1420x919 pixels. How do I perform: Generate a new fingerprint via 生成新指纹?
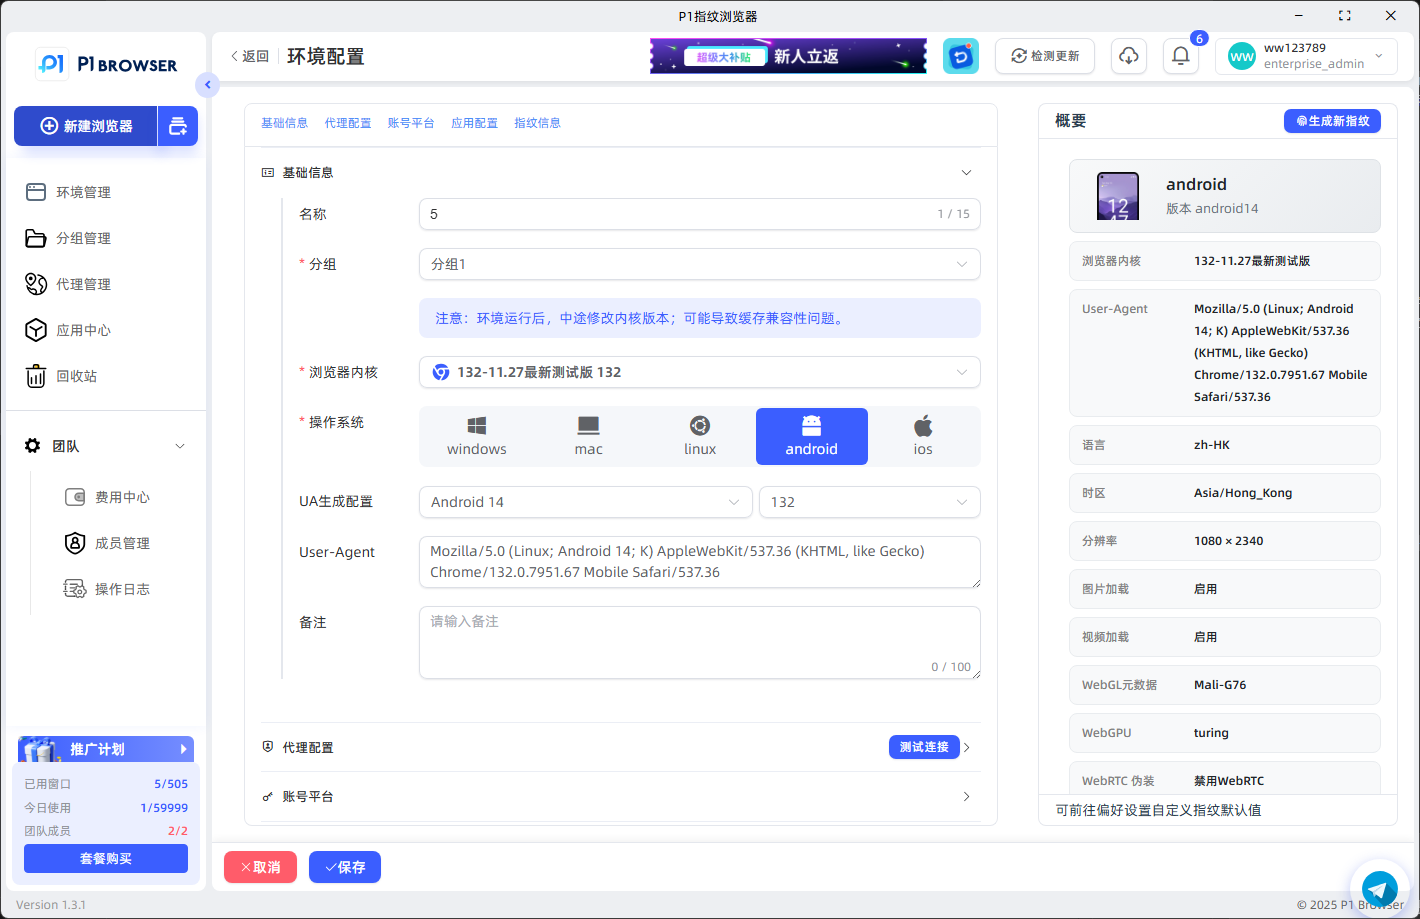1332,120
